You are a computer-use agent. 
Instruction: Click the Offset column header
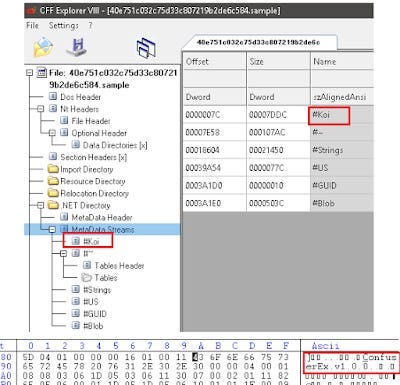click(x=215, y=61)
